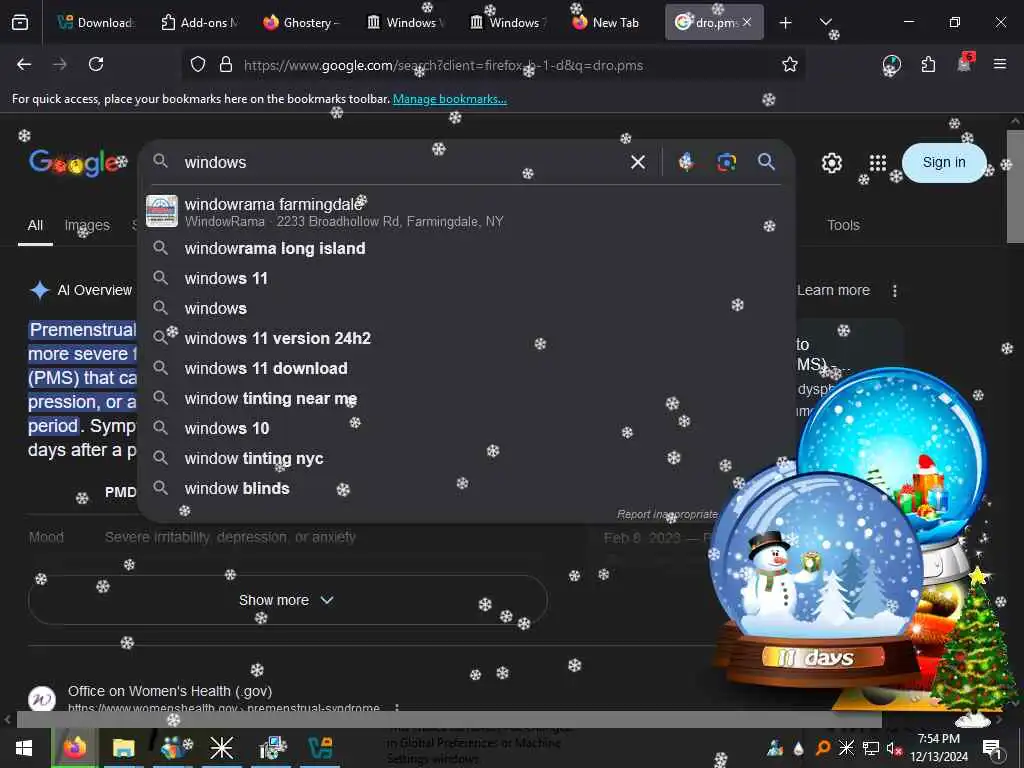1024x768 pixels.
Task: Open Firefox from the taskbar
Action: point(74,748)
